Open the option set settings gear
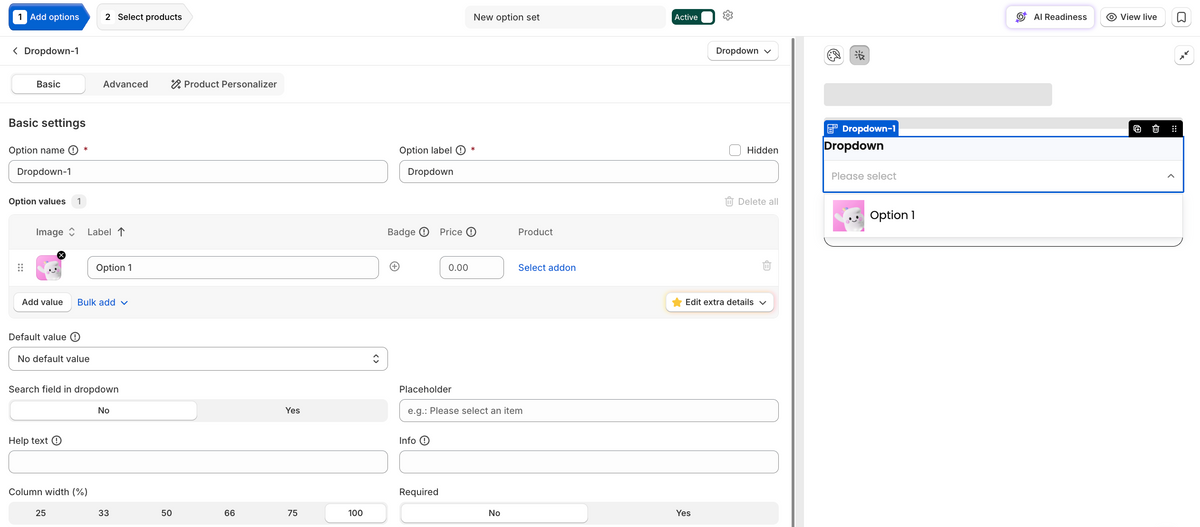The height and width of the screenshot is (527, 1200). click(728, 16)
